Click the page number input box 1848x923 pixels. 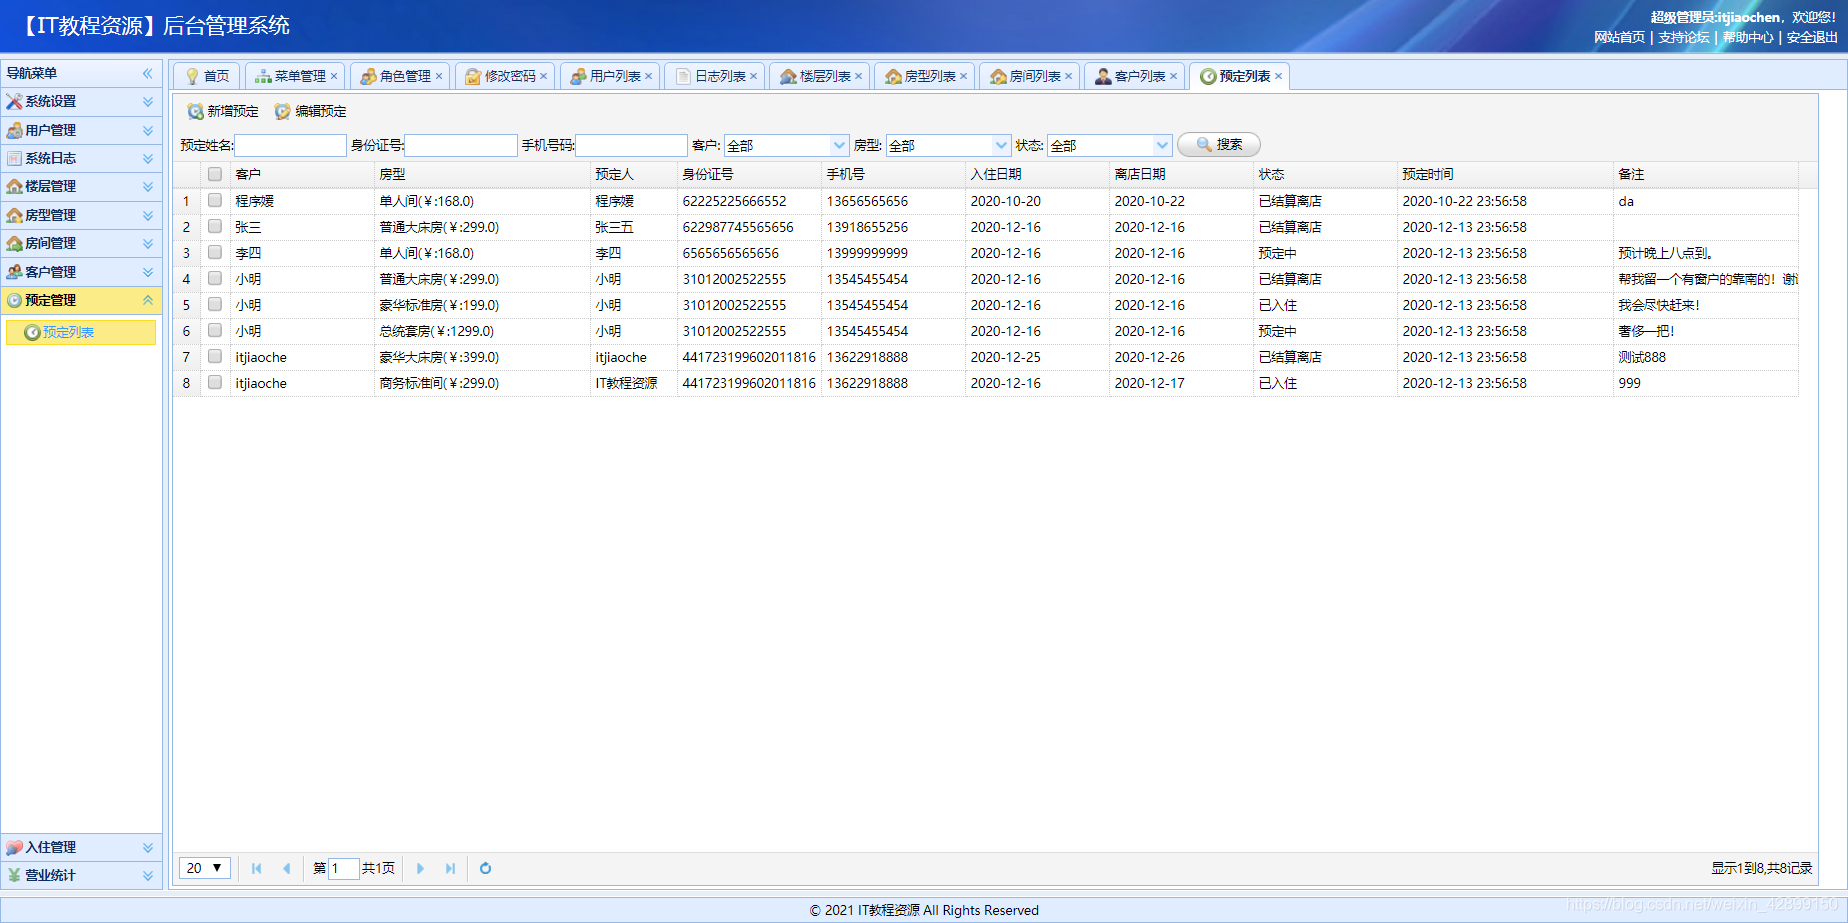pyautogui.click(x=344, y=868)
